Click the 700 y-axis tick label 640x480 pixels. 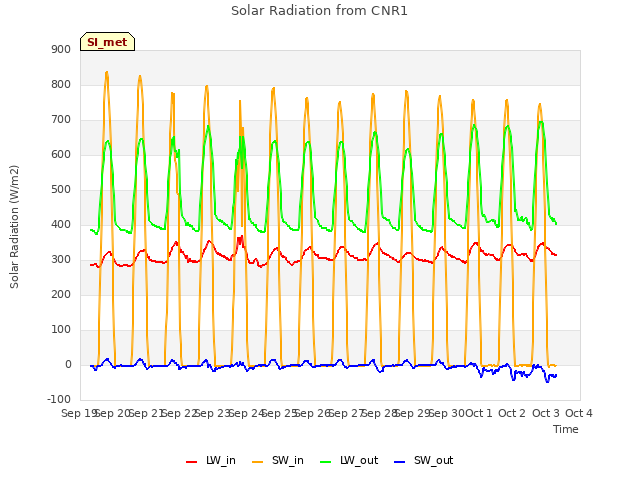coord(61,120)
